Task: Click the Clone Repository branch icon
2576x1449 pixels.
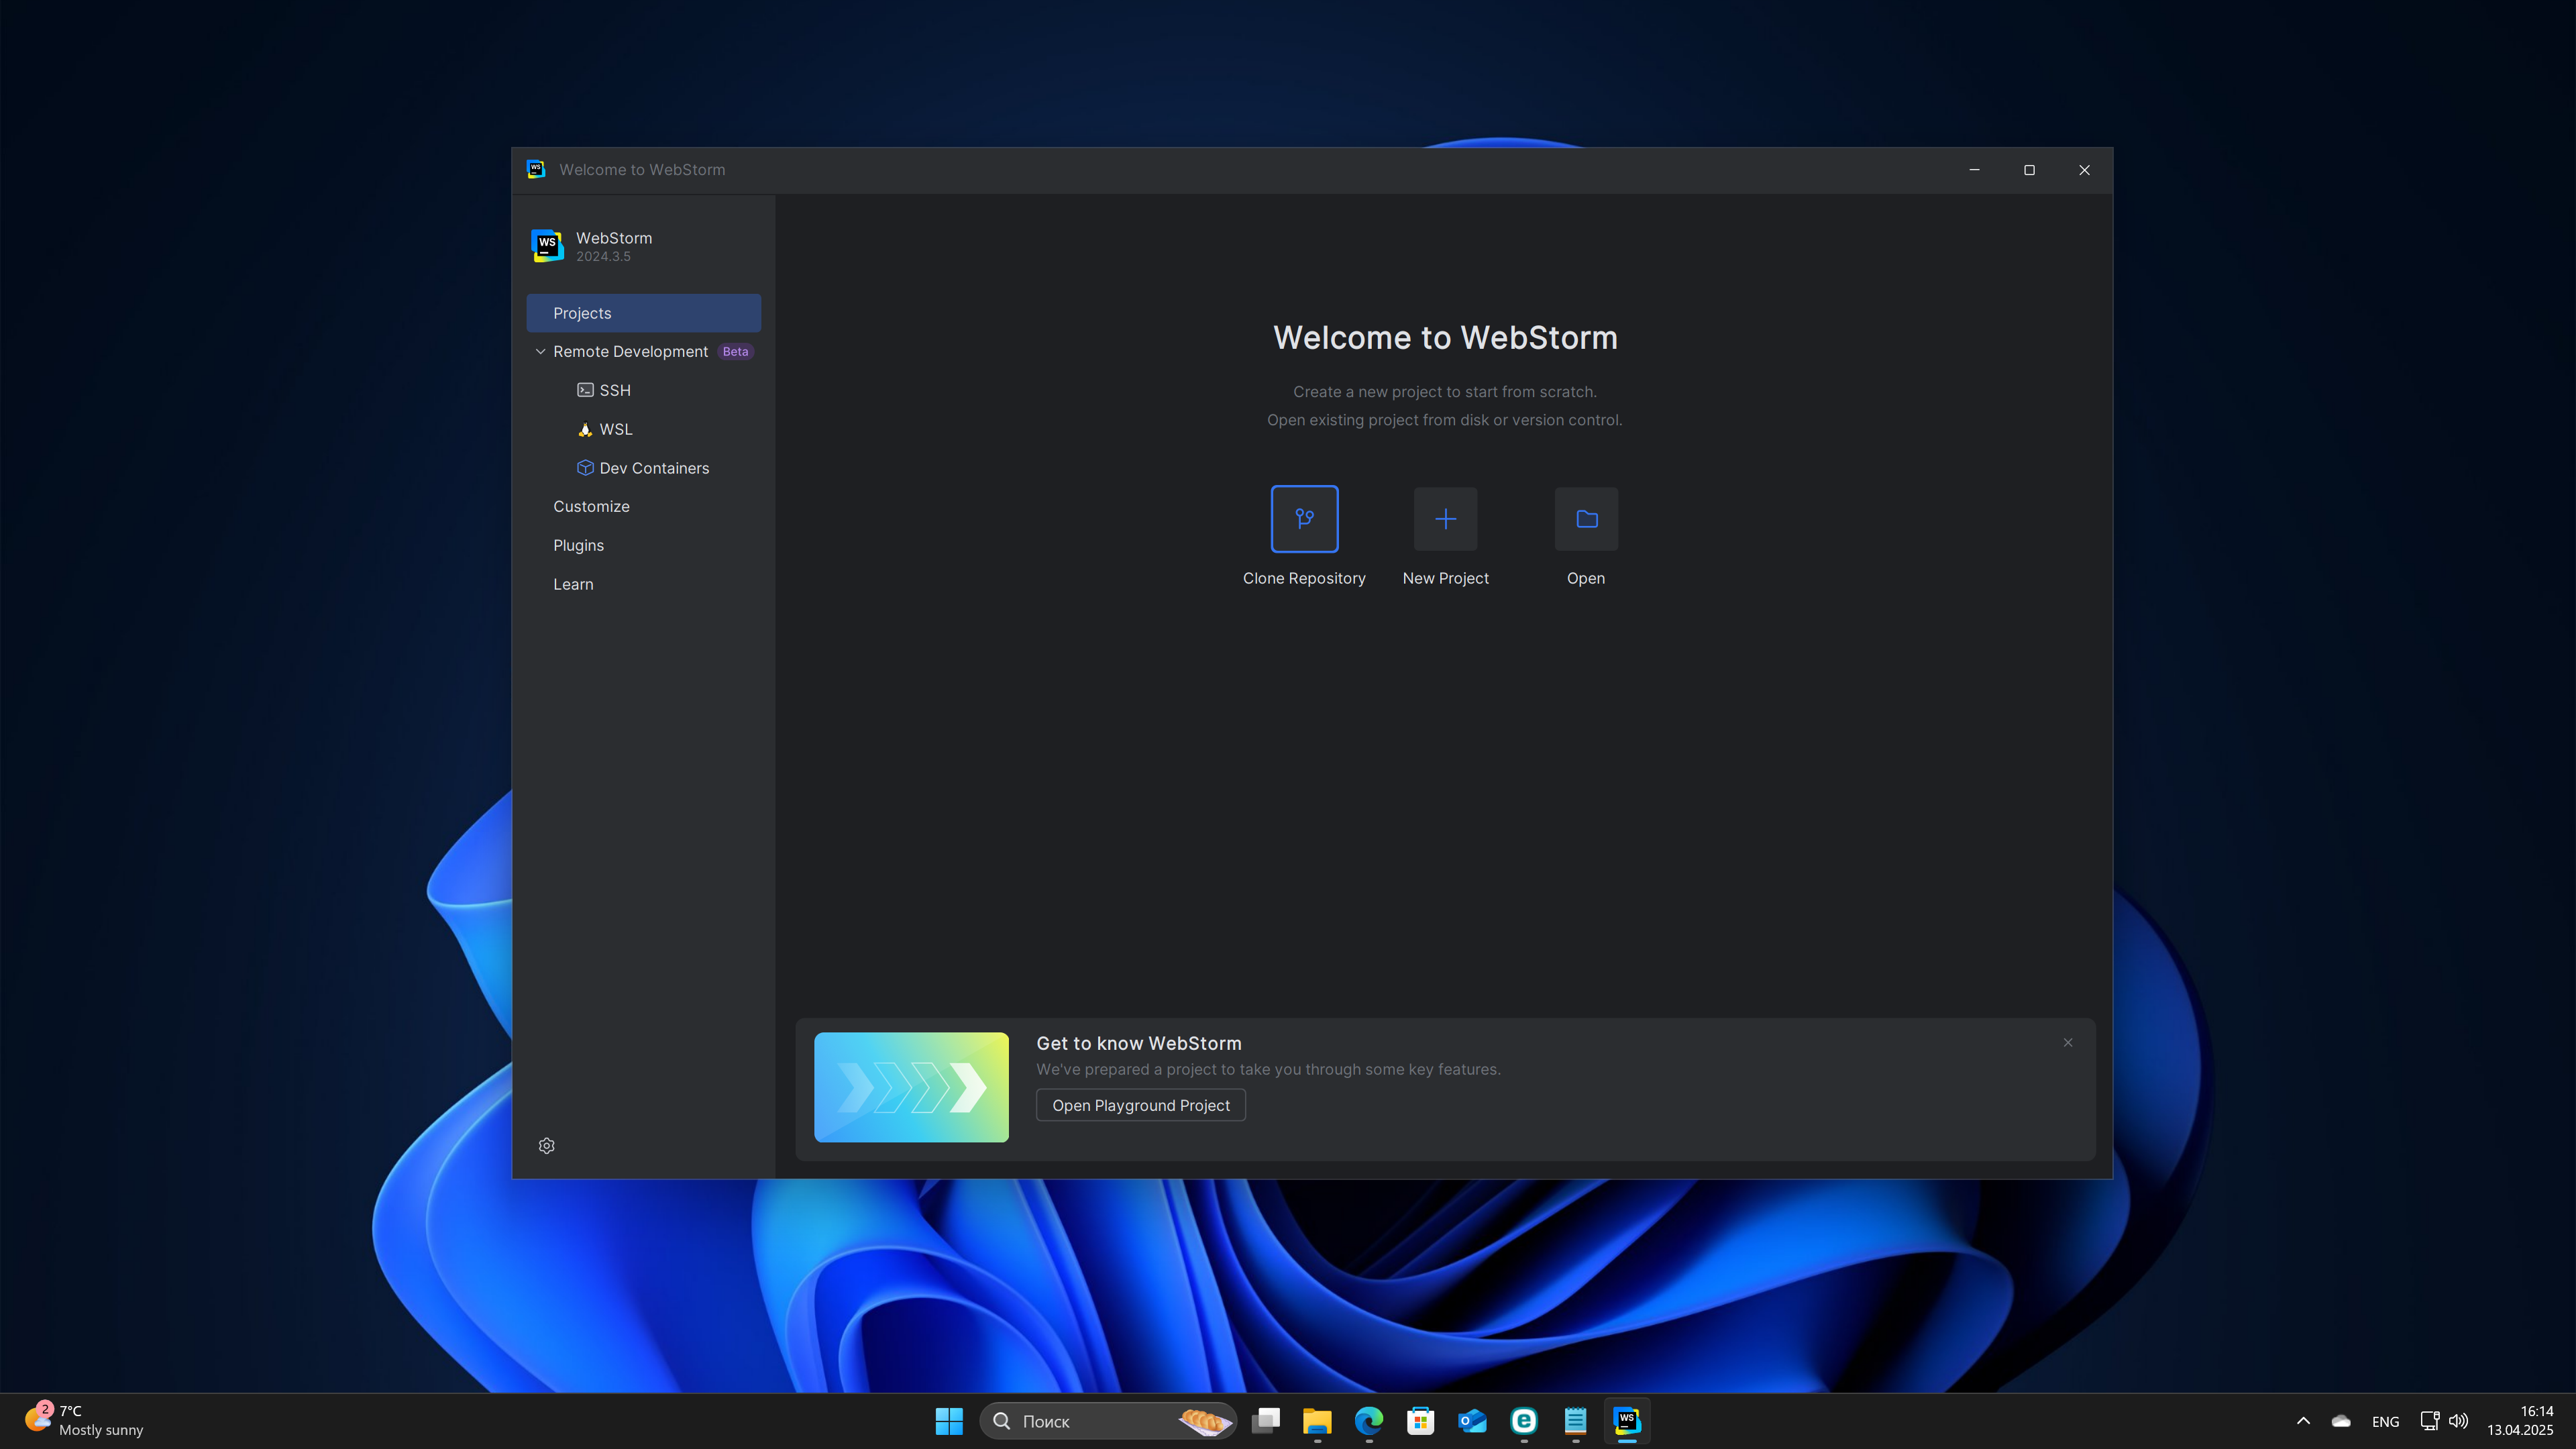Action: (x=1304, y=518)
